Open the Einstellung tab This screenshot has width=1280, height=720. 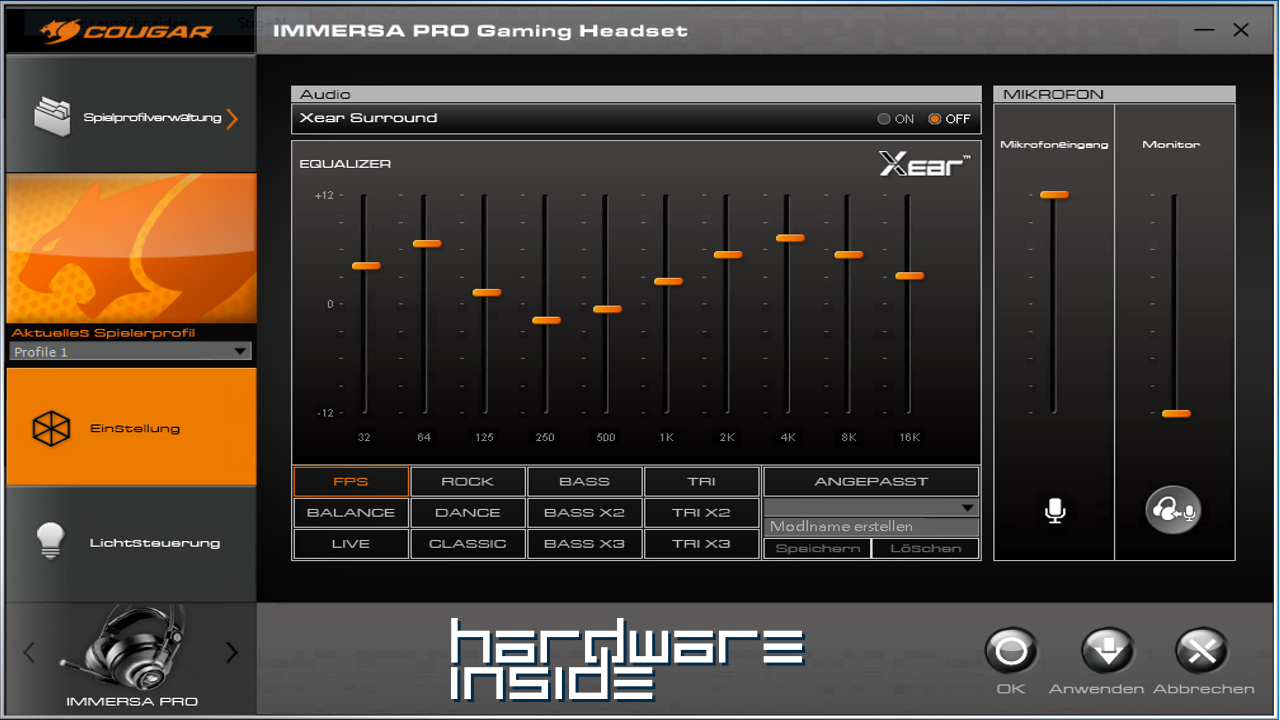coord(131,427)
